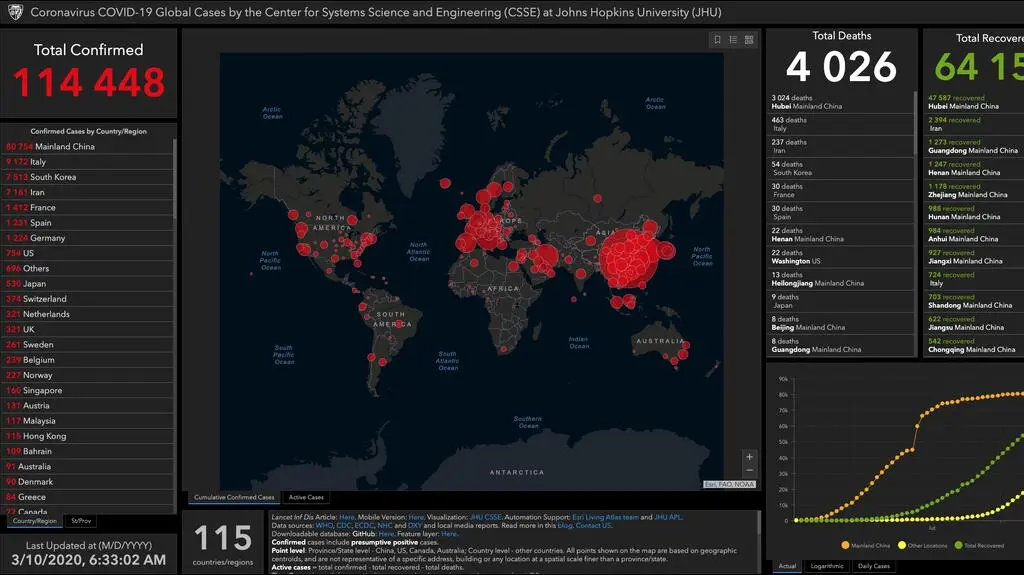Open the WHO data source link
1024x575 pixels.
[x=324, y=526]
